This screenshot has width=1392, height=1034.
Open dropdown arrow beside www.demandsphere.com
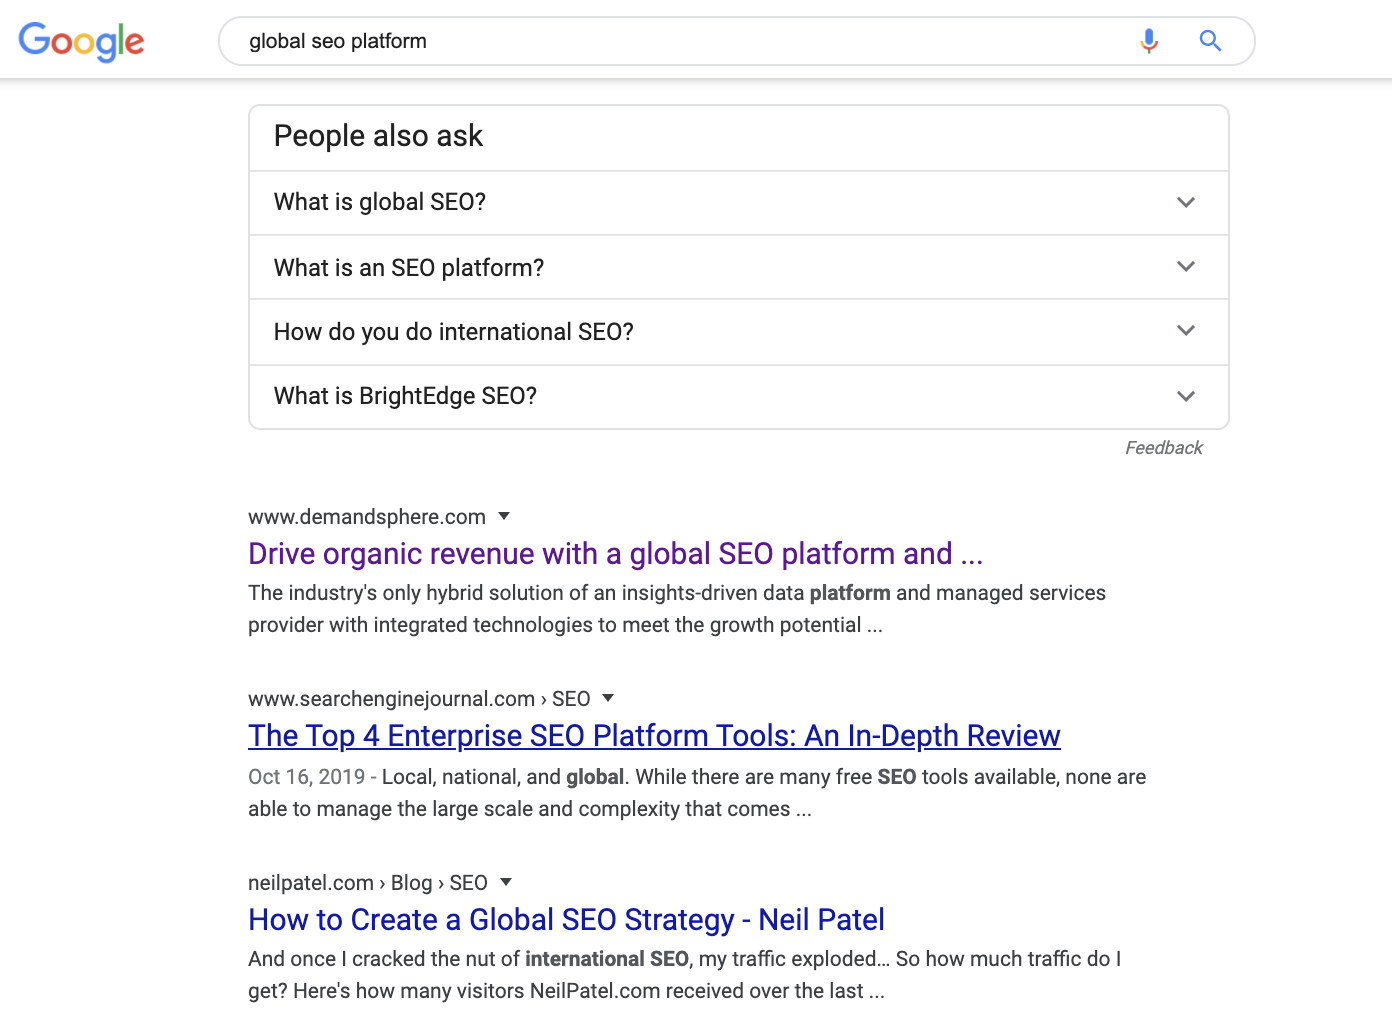(504, 516)
